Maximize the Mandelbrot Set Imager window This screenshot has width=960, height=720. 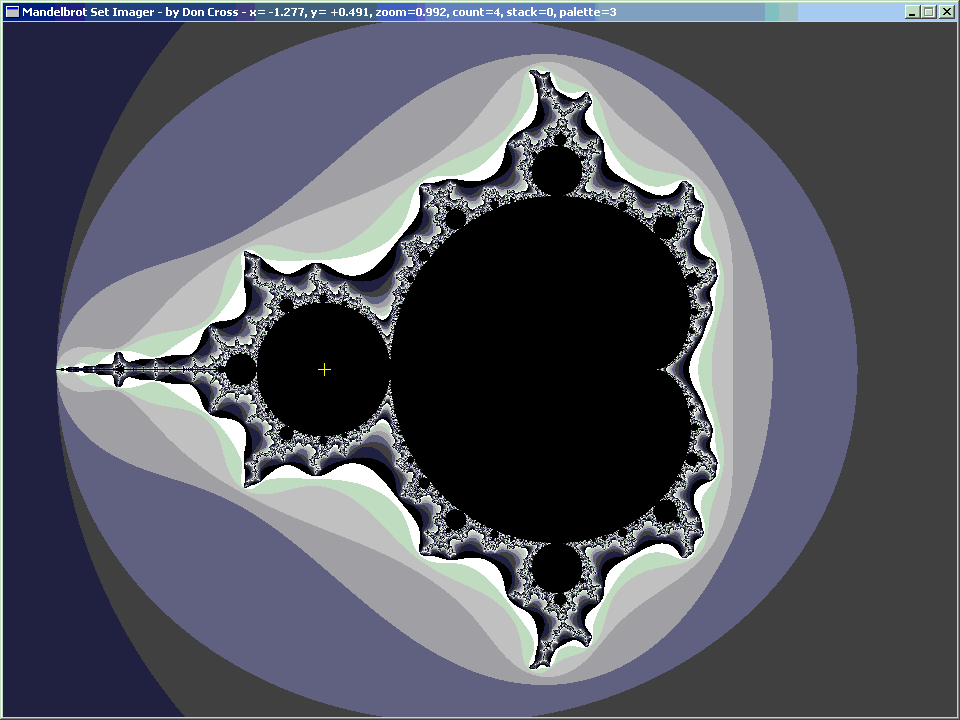[x=928, y=12]
